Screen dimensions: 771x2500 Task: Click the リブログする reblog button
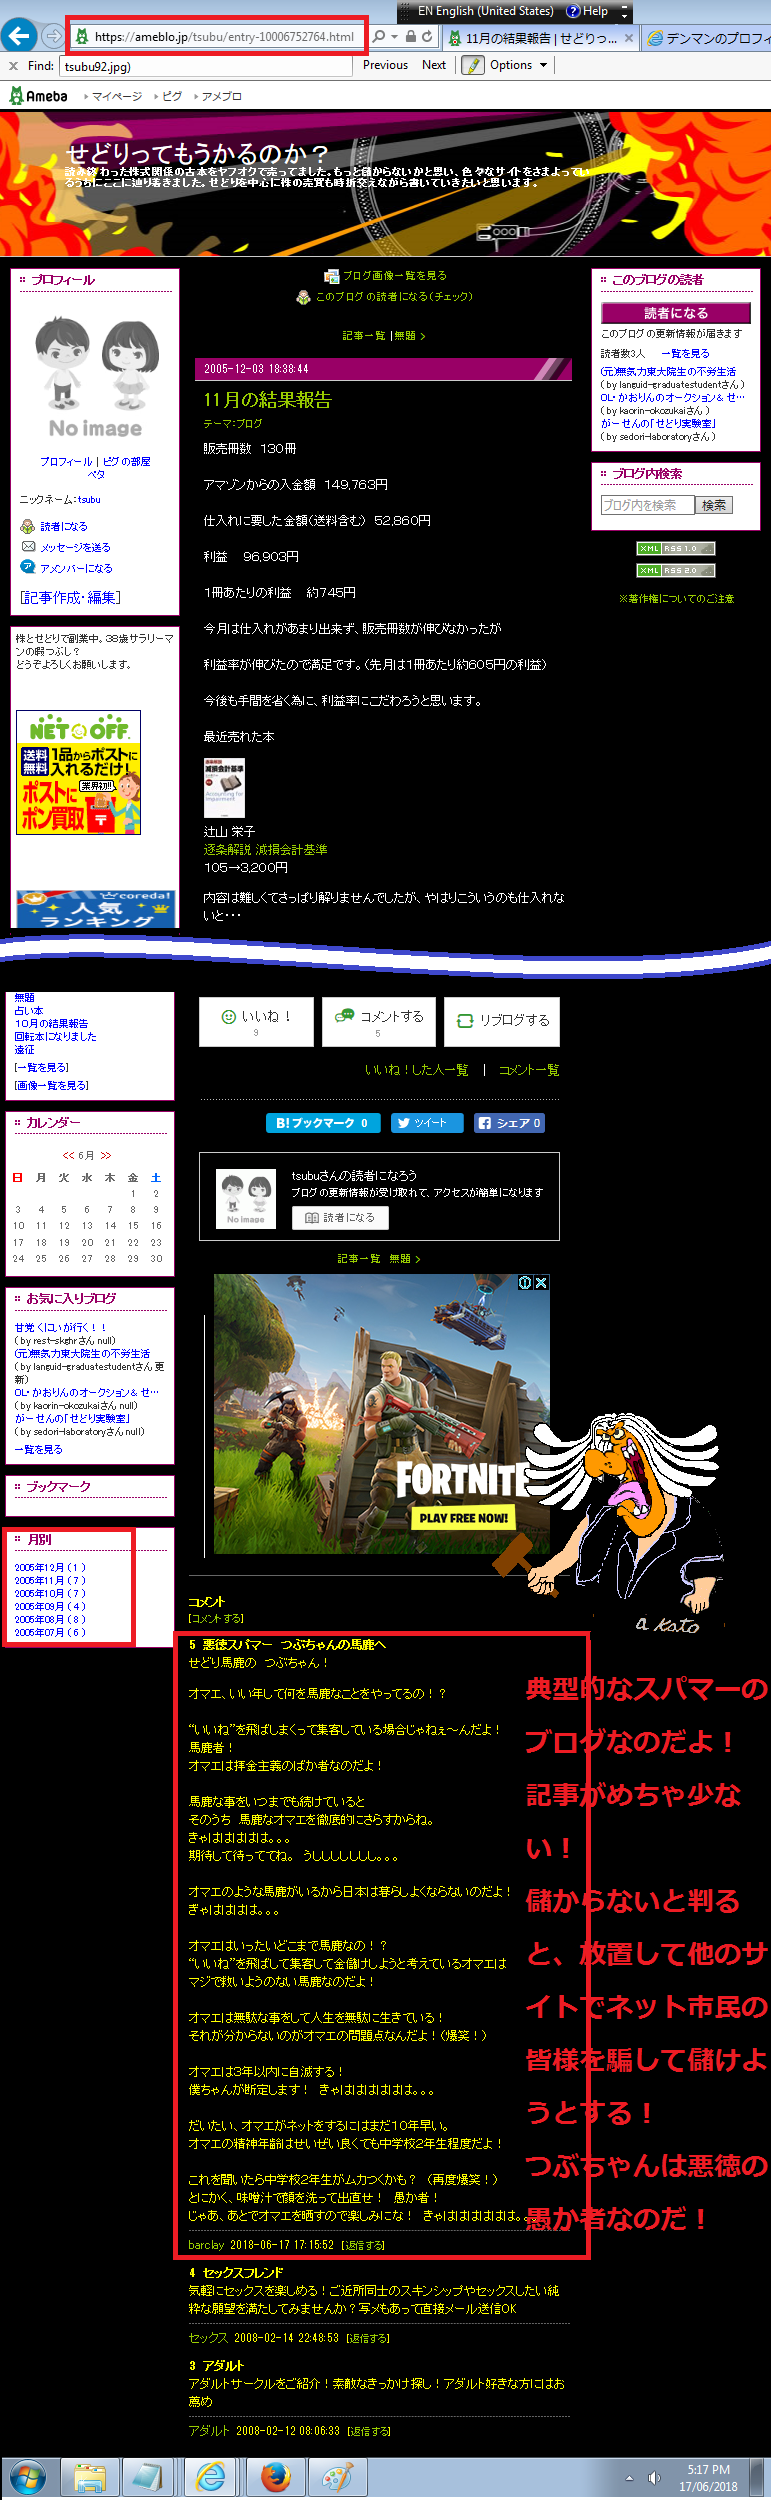click(x=502, y=1021)
